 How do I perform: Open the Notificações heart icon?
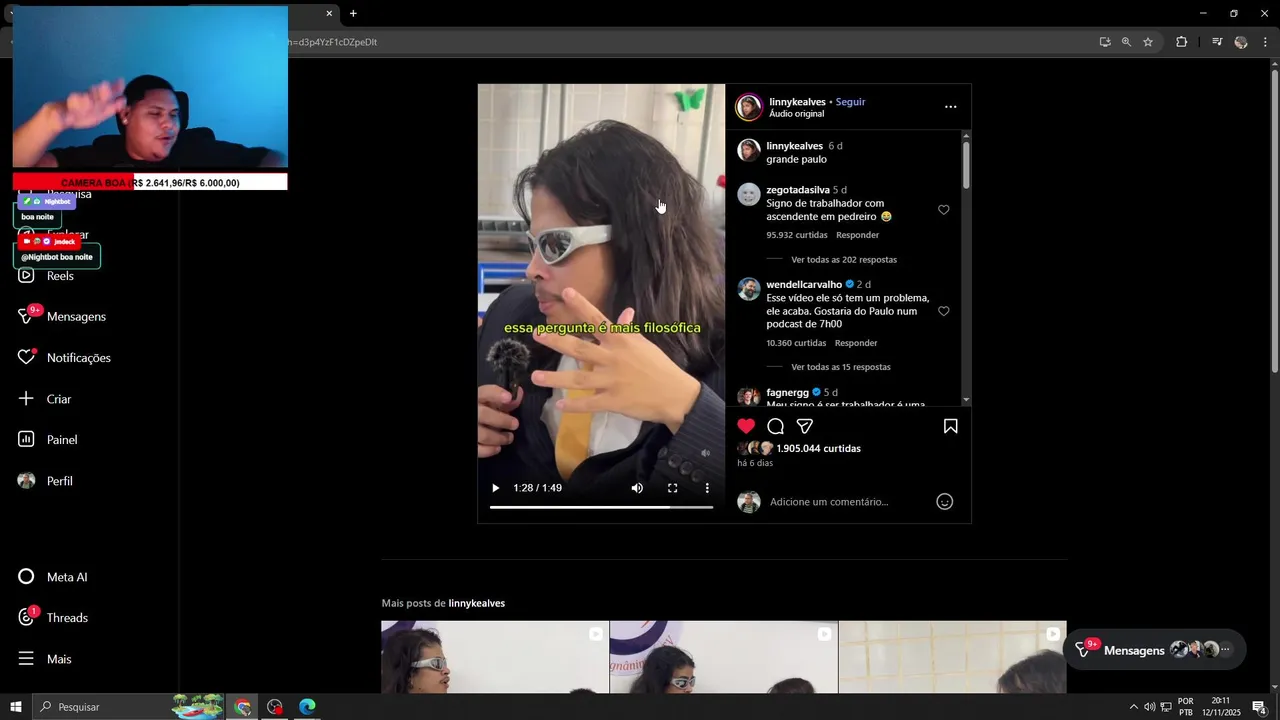pos(27,357)
